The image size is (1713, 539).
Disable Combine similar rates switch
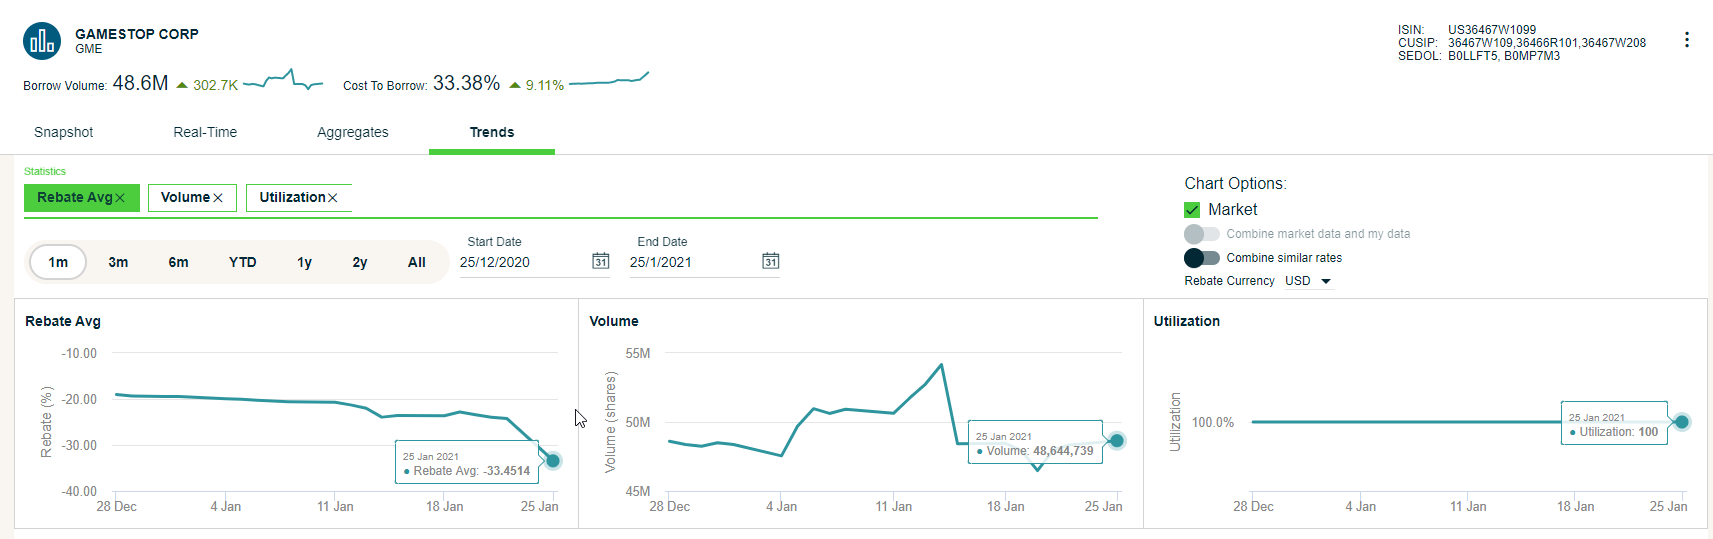coord(1202,258)
